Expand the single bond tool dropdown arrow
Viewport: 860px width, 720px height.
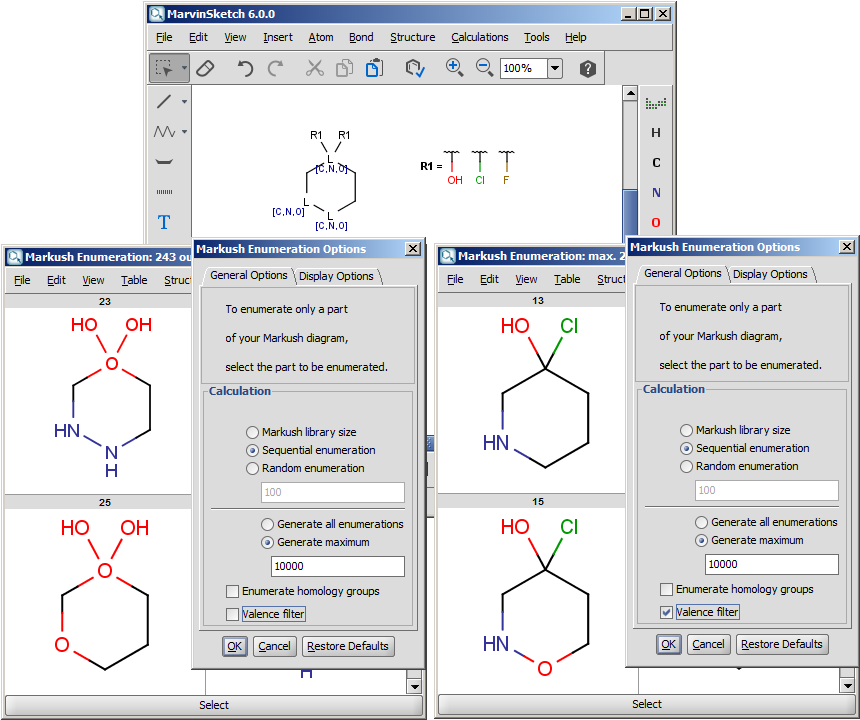tap(184, 102)
